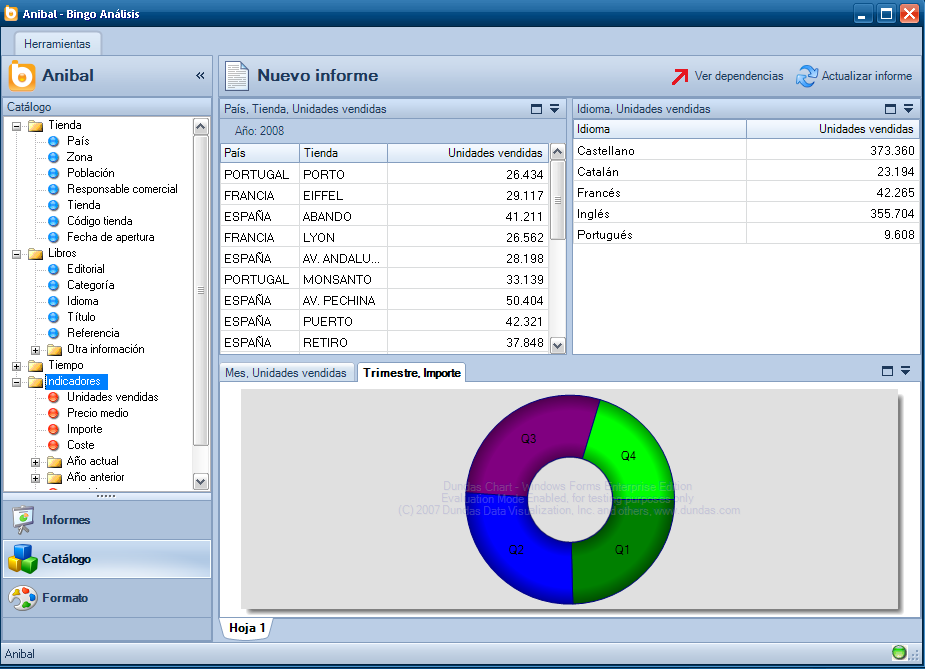The image size is (925, 669).
Task: Collapse the Libros folder
Action: 17,254
